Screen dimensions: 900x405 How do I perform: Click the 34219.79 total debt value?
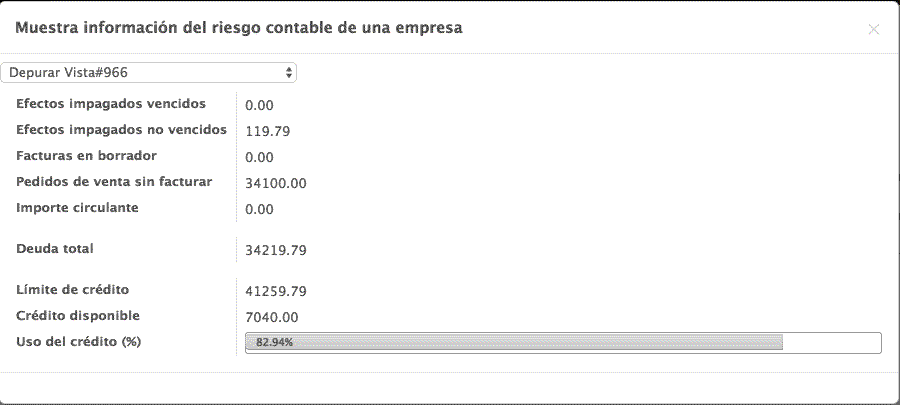(x=276, y=250)
